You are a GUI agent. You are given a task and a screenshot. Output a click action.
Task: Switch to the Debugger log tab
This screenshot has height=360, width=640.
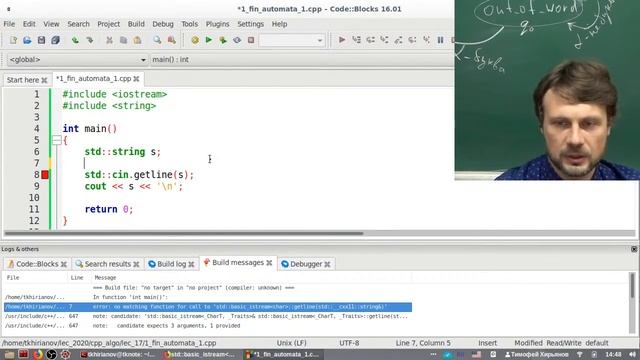(x=306, y=264)
